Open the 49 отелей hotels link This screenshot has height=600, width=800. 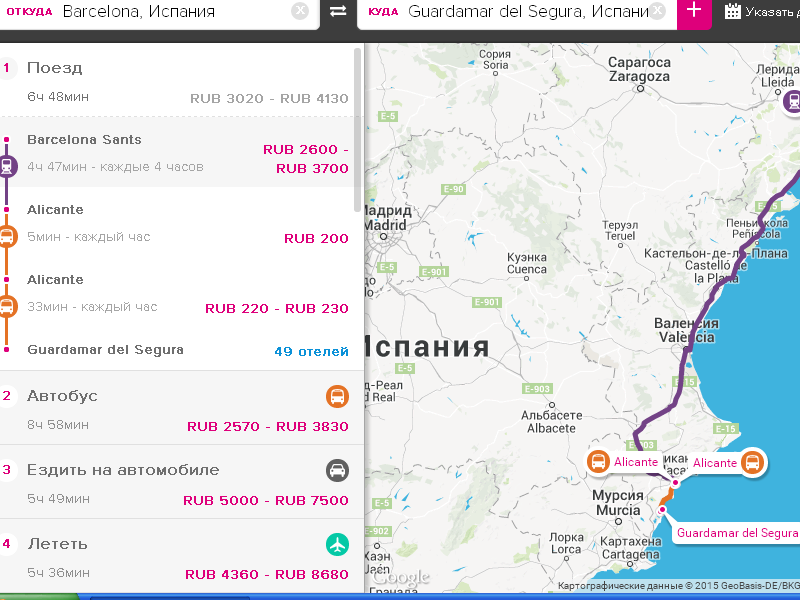pos(311,351)
